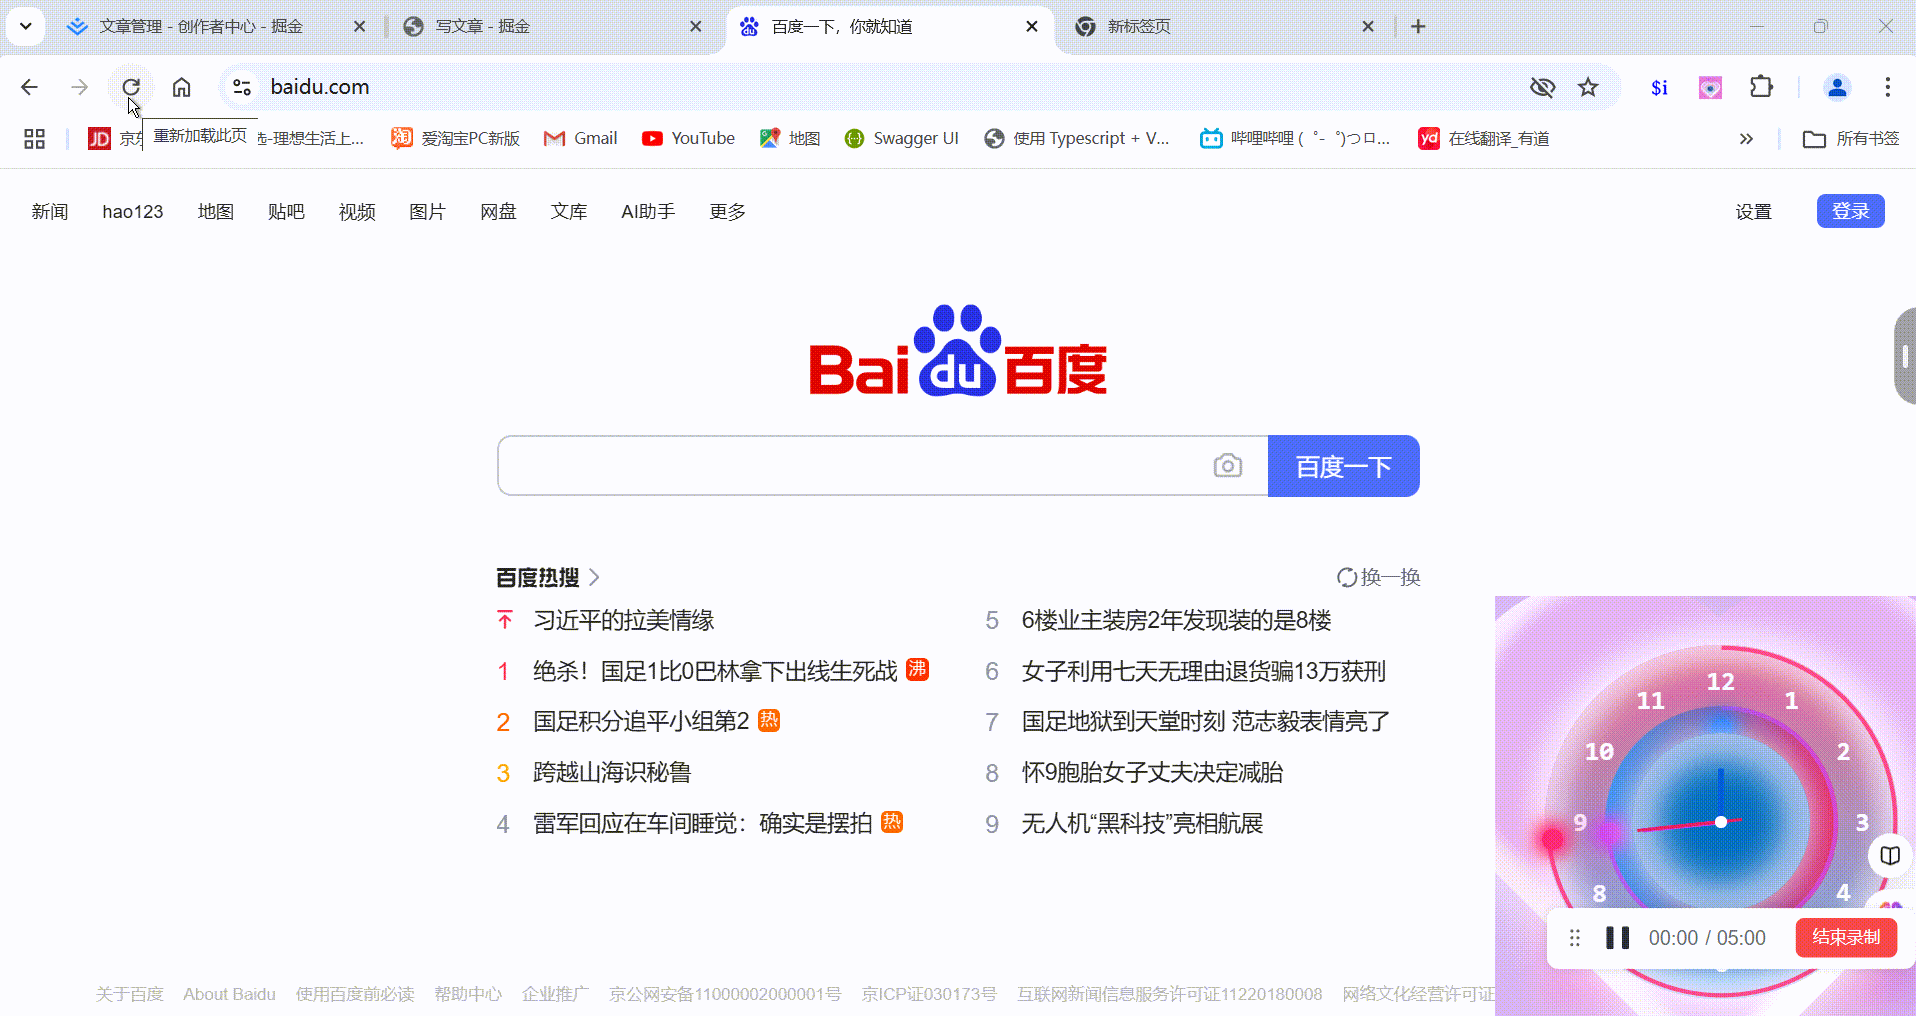
Task: Open the 文库 navigation link
Action: point(568,212)
